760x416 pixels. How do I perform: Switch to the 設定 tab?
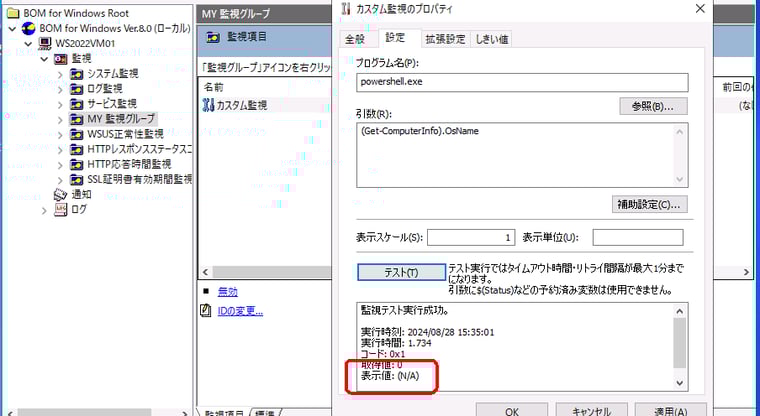point(398,38)
